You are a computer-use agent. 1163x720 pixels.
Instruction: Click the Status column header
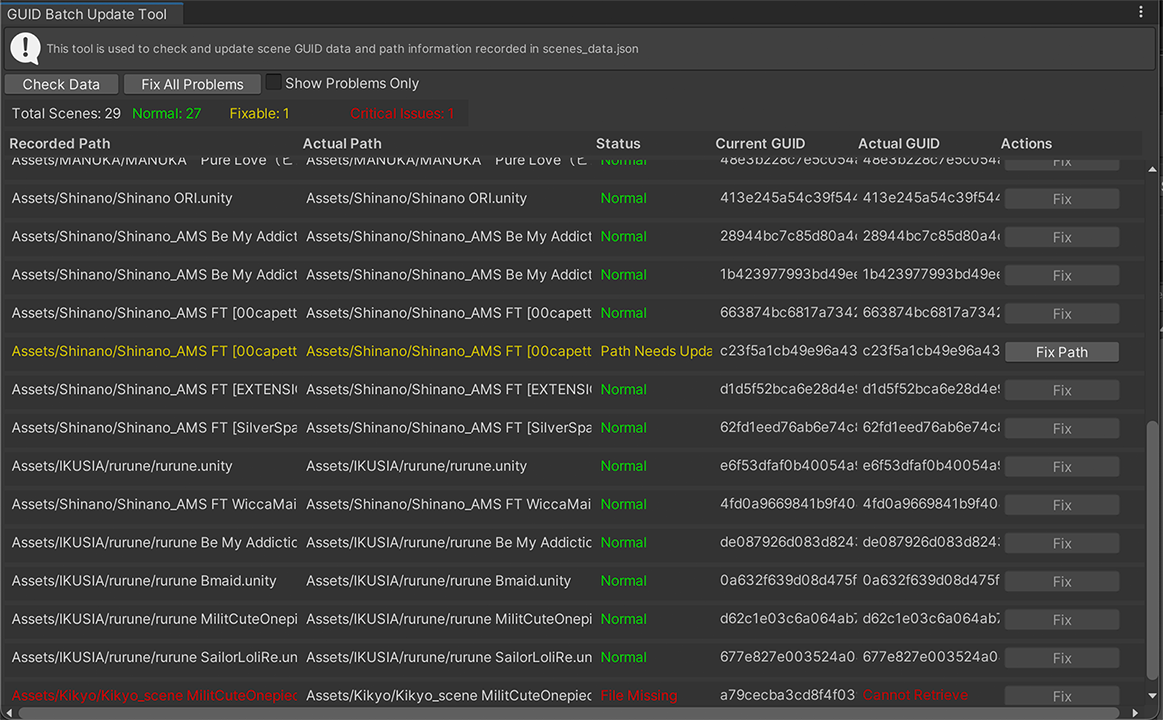[x=618, y=143]
